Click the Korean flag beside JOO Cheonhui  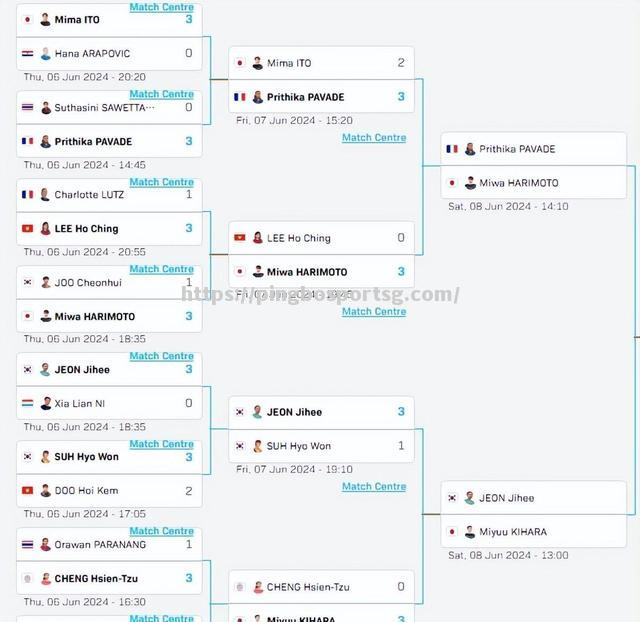click(27, 282)
